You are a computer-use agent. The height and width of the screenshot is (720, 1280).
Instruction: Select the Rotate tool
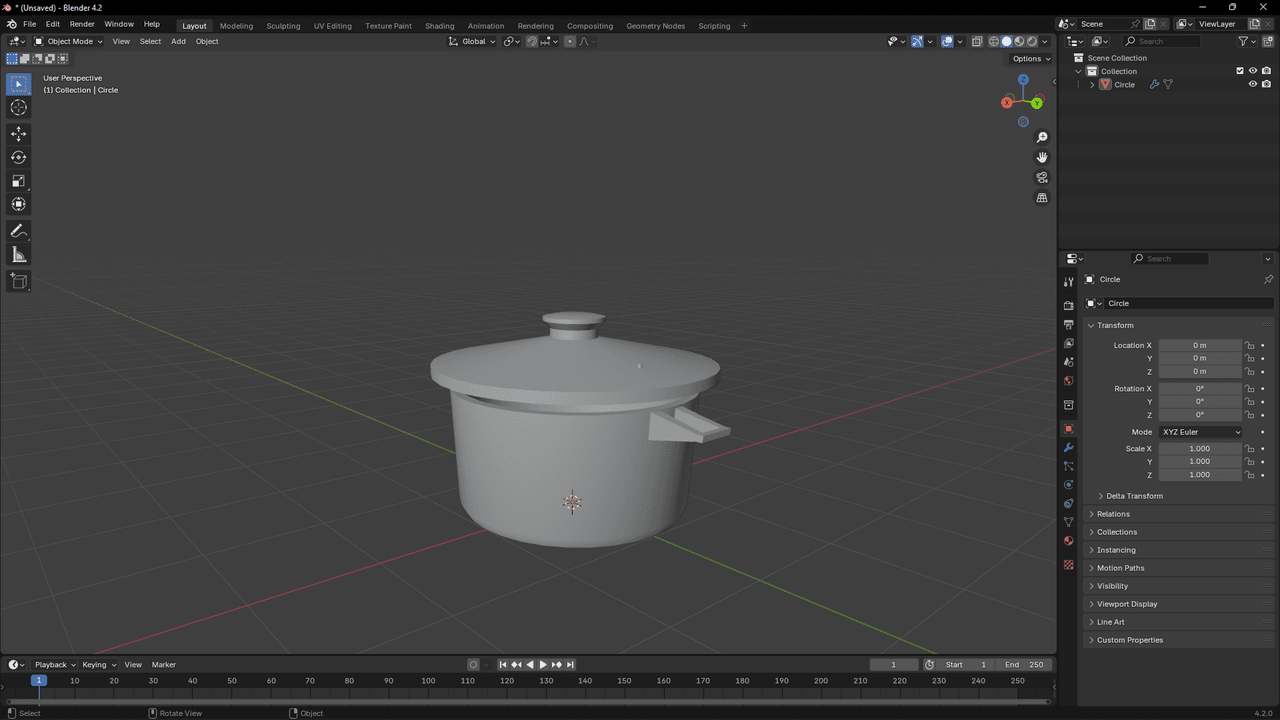coord(18,157)
